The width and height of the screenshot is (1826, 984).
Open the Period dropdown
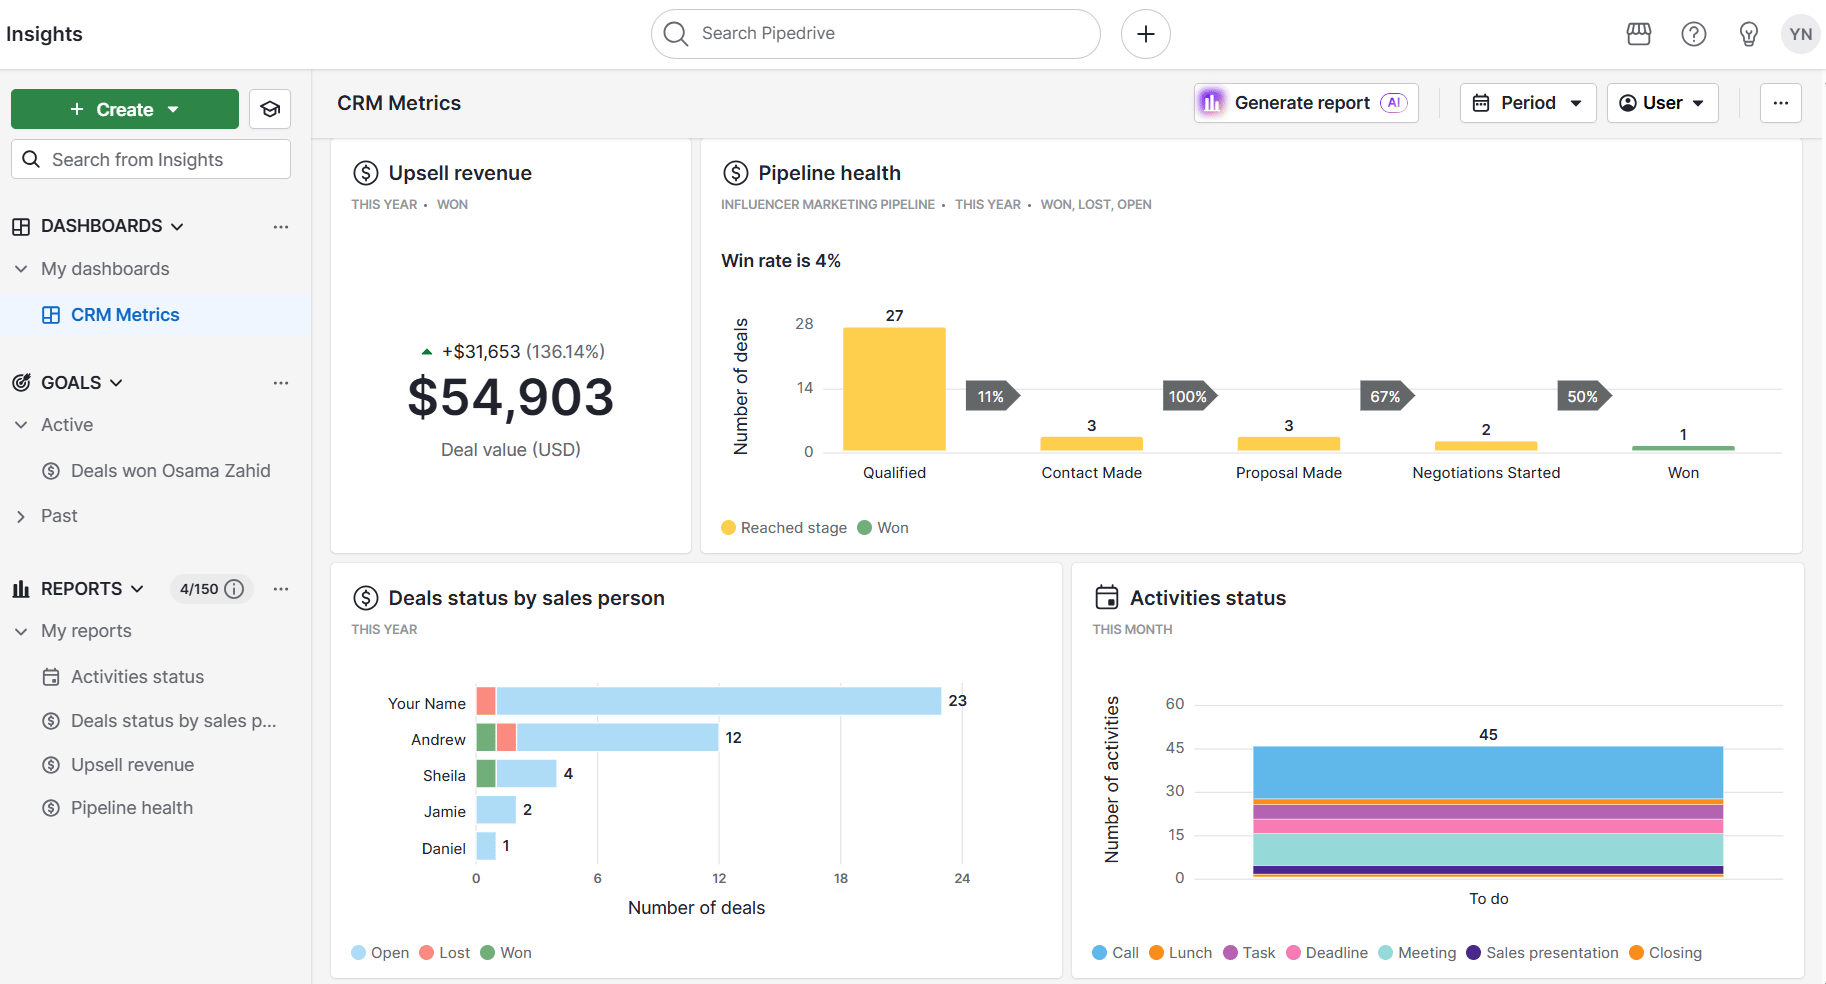[x=1527, y=102]
